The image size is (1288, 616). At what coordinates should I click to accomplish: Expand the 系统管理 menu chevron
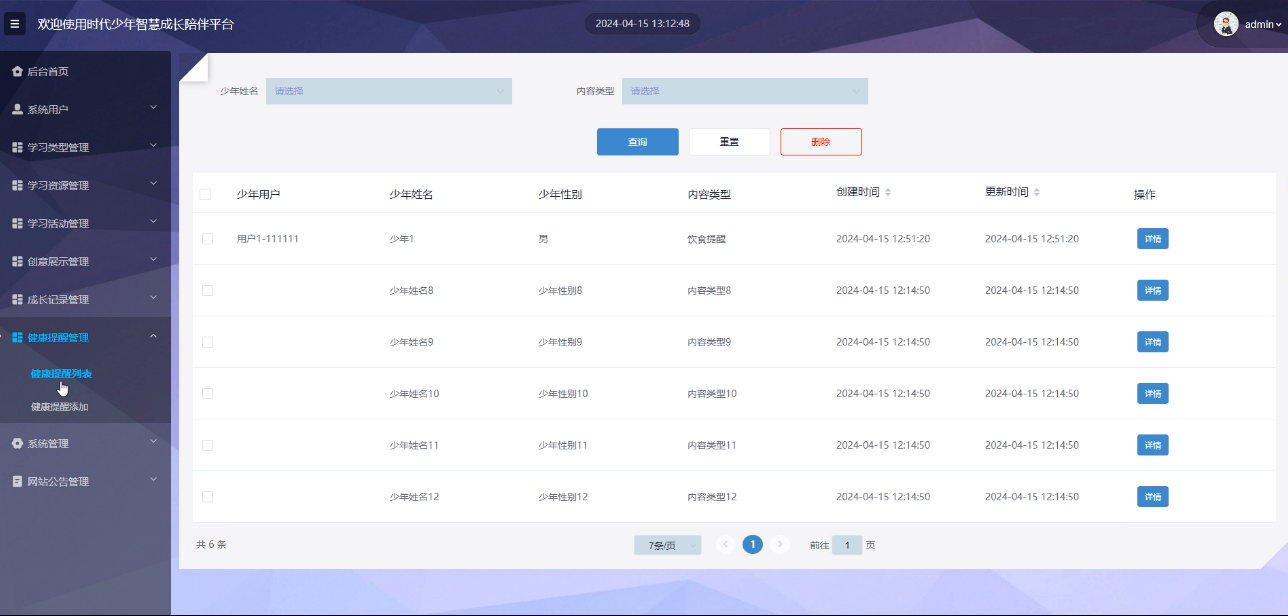coord(153,440)
